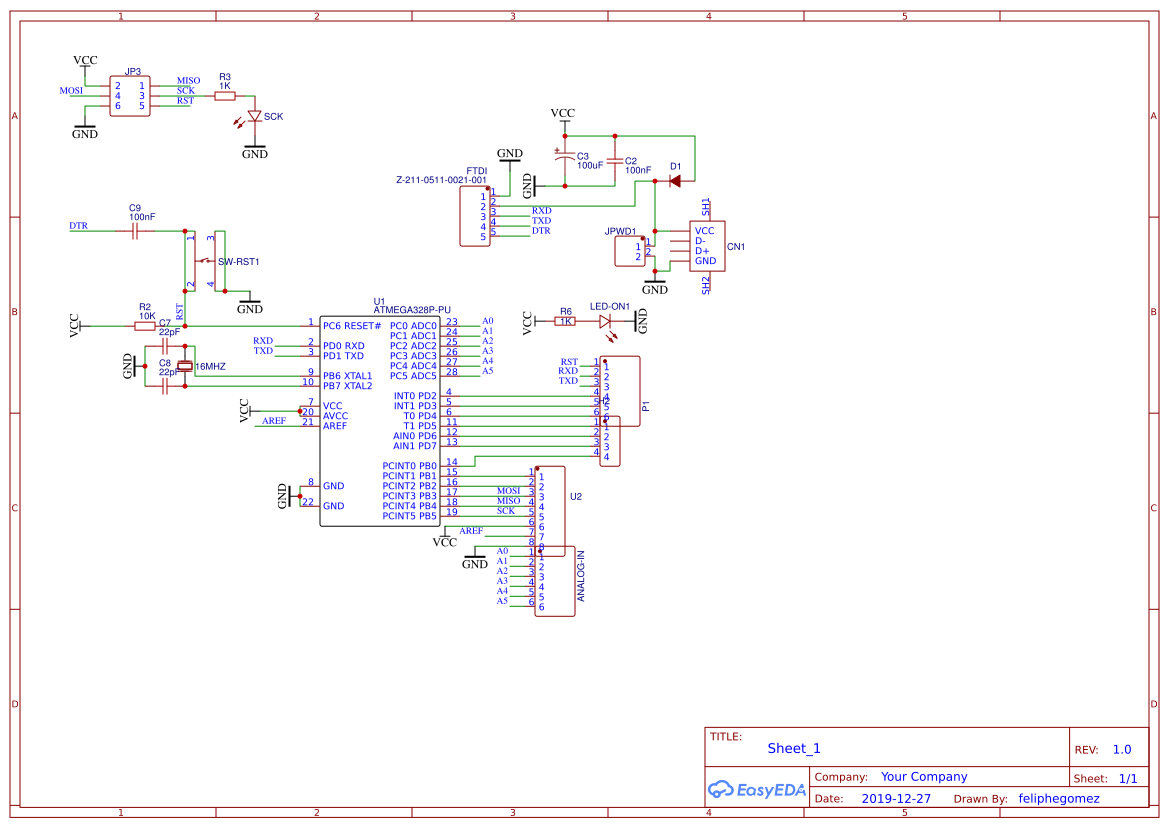Viewport: 1169px width, 828px height.
Task: Click the date 2019-12-27 field
Action: (x=896, y=798)
